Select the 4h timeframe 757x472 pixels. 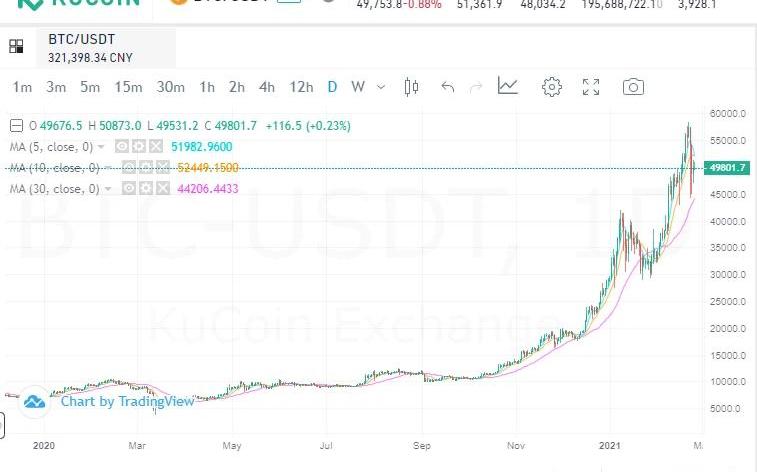266,87
